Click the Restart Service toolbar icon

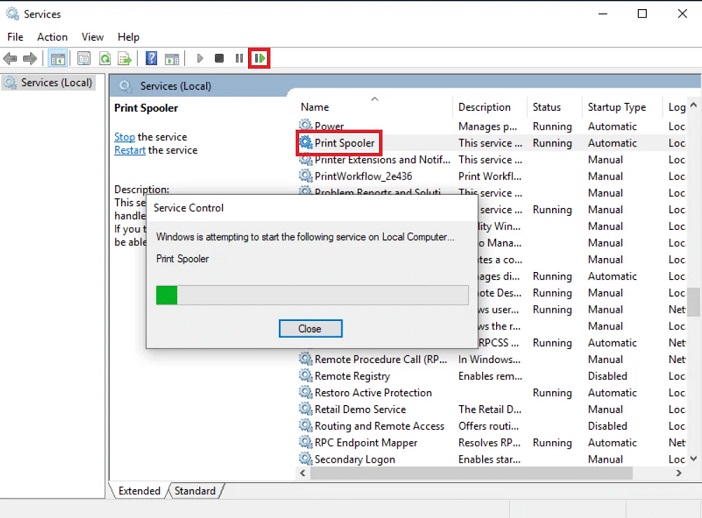[x=260, y=58]
